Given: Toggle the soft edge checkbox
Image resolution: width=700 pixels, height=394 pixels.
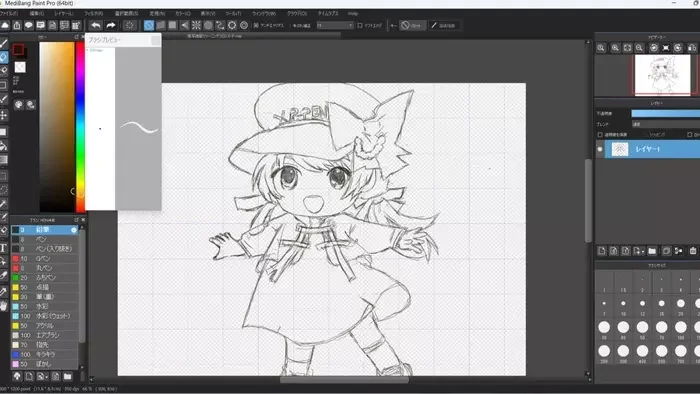Looking at the screenshot, I should pos(360,25).
